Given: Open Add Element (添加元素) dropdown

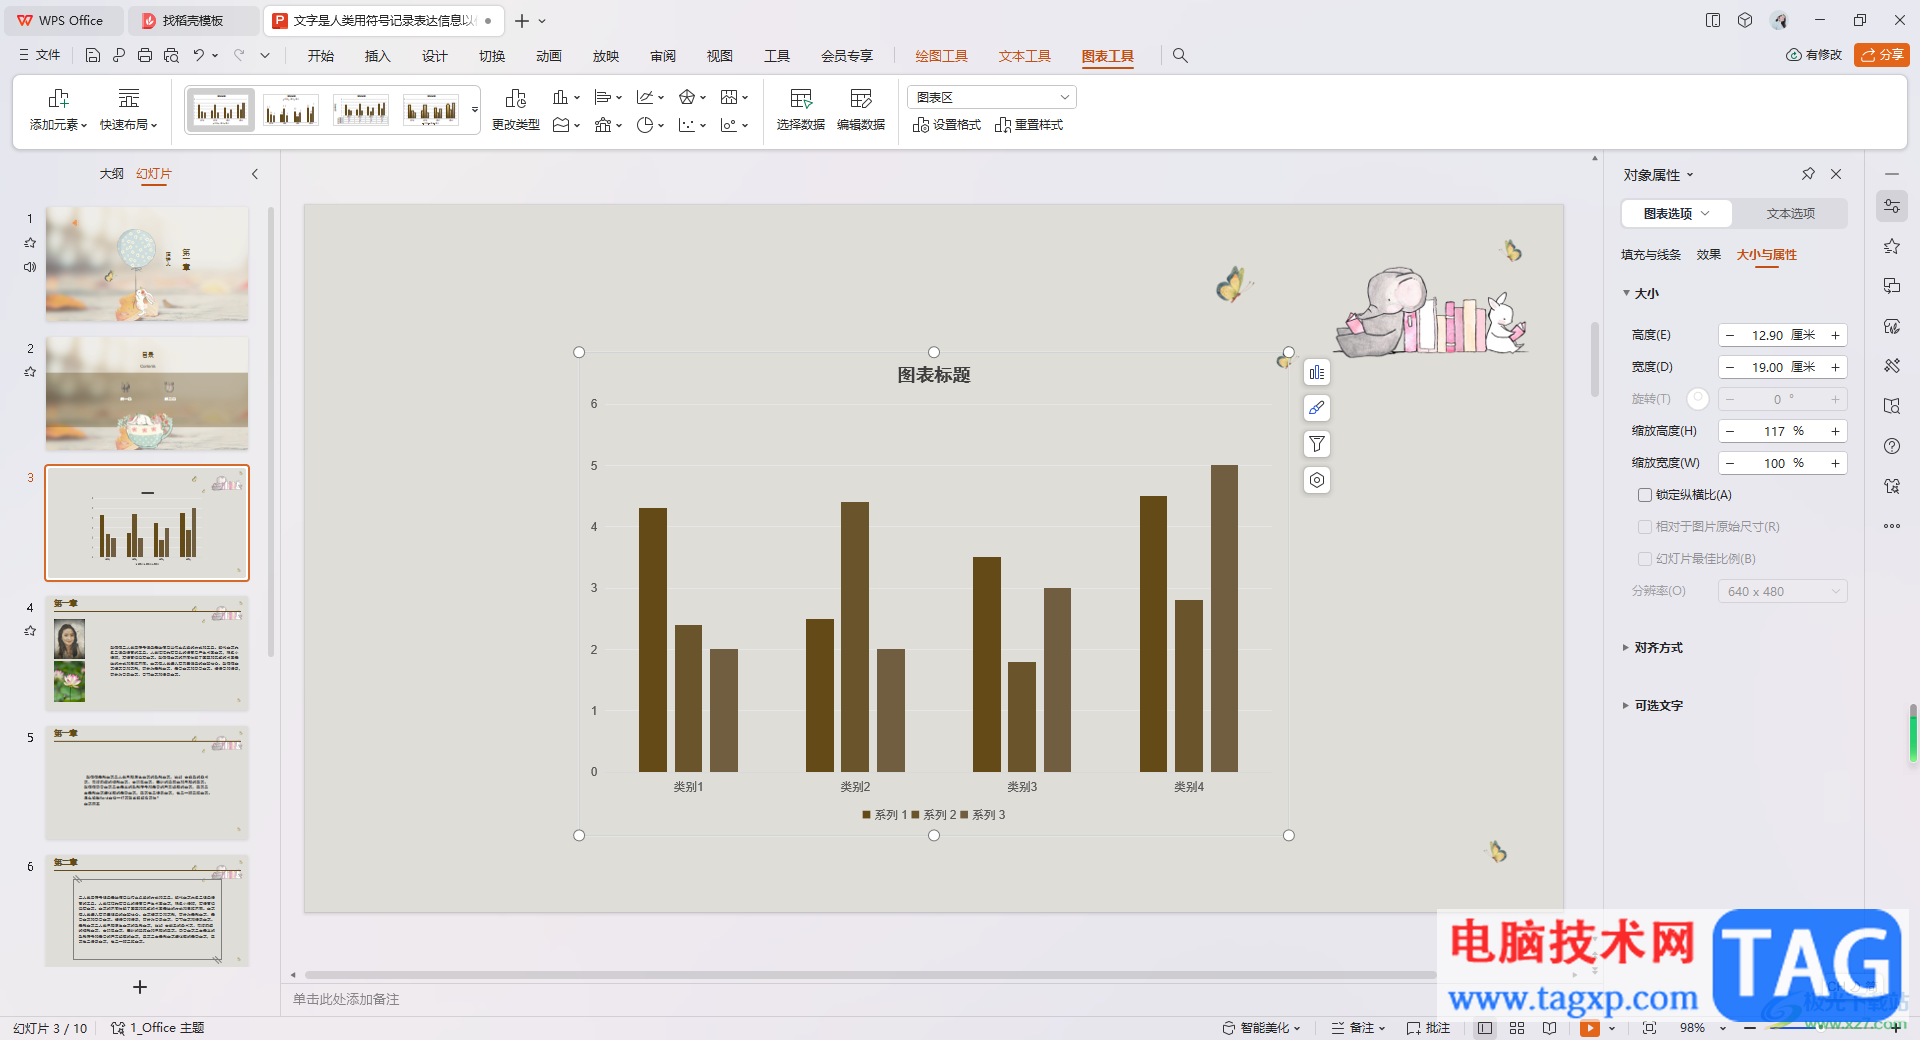Looking at the screenshot, I should 58,110.
